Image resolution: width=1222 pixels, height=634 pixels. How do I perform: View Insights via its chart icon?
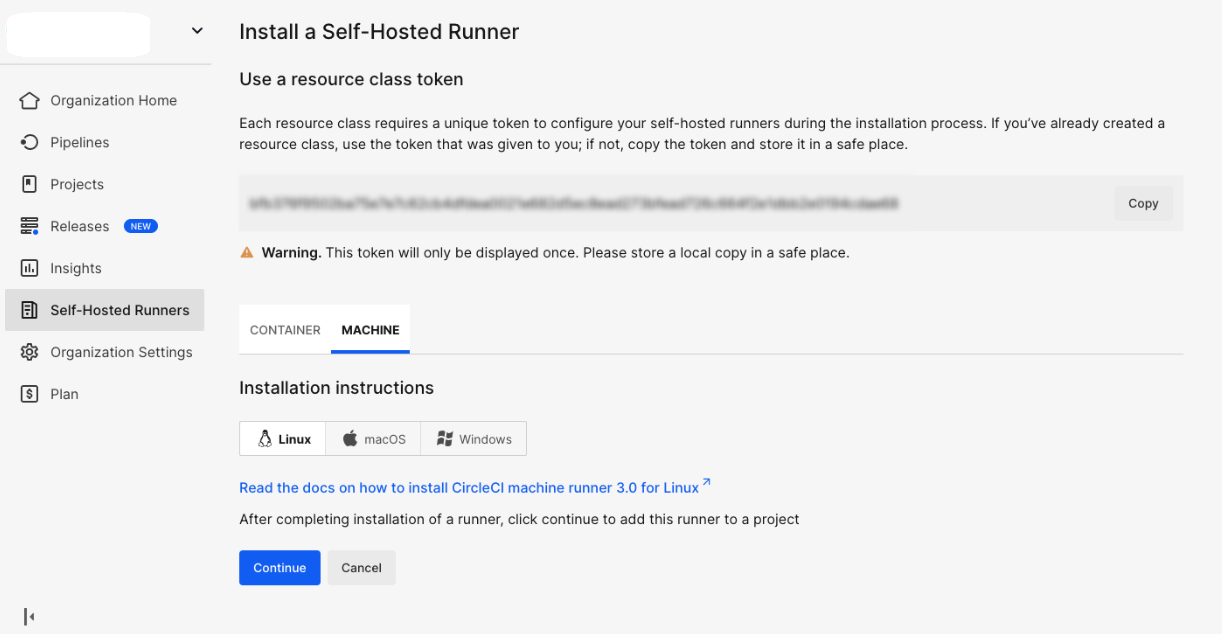[x=29, y=268]
